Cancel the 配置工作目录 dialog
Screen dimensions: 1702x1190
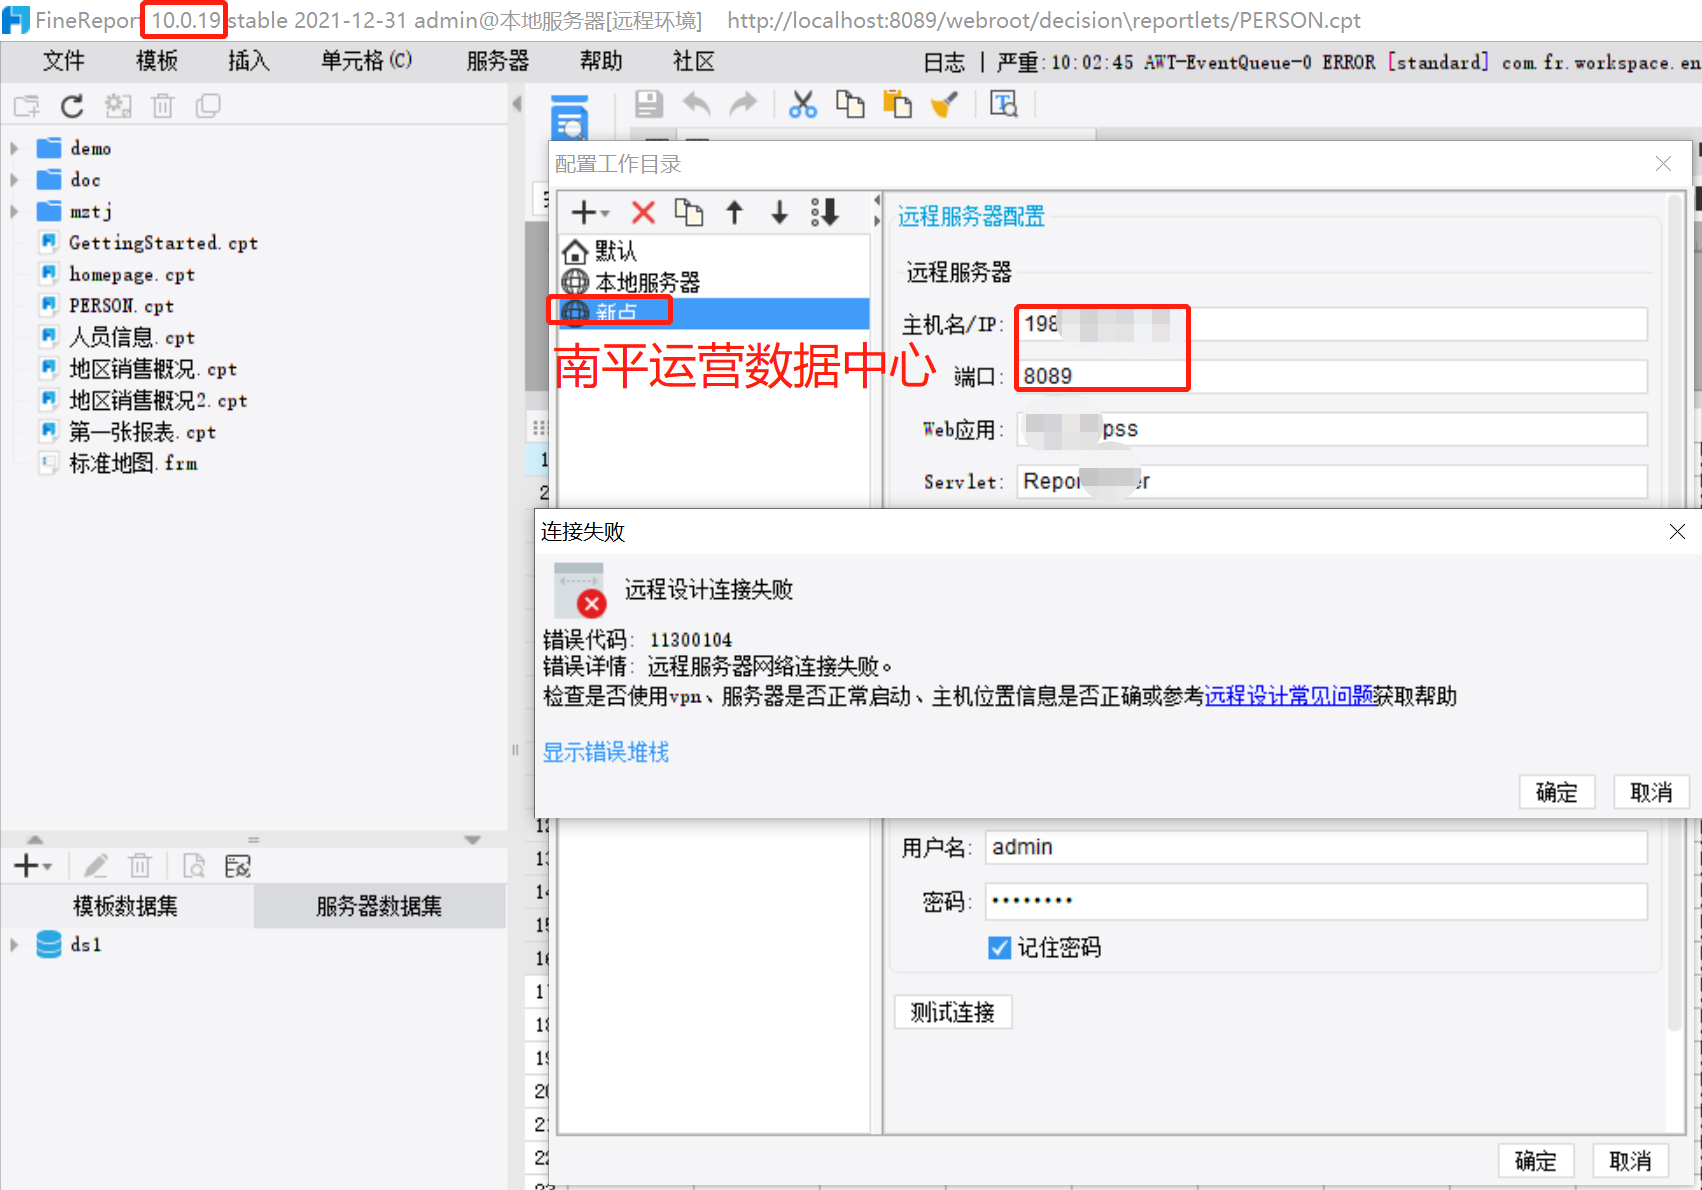point(1630,1161)
